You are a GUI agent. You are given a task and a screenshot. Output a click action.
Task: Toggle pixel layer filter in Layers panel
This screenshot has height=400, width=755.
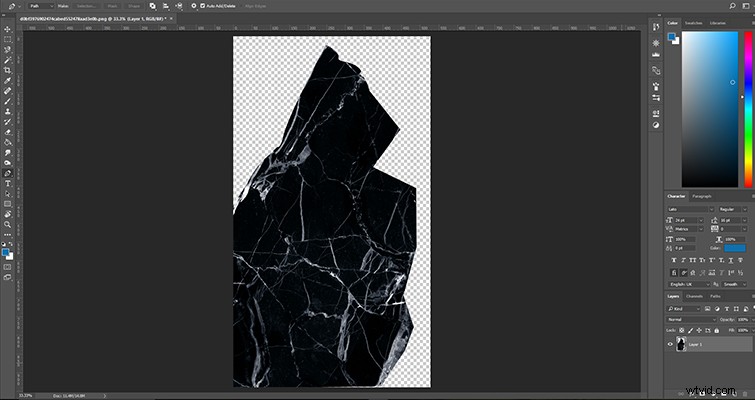click(707, 309)
